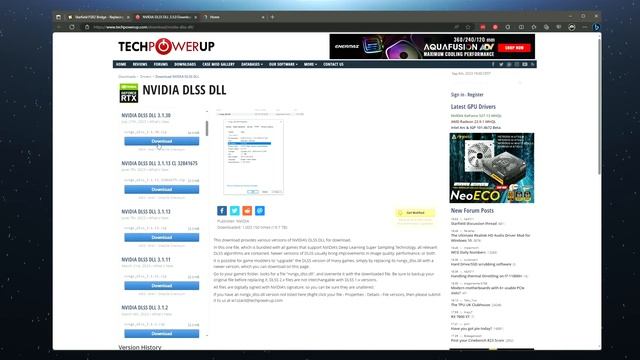Open DOWNLOADS in site navigation
640x360 pixels.
pyautogui.click(x=185, y=64)
